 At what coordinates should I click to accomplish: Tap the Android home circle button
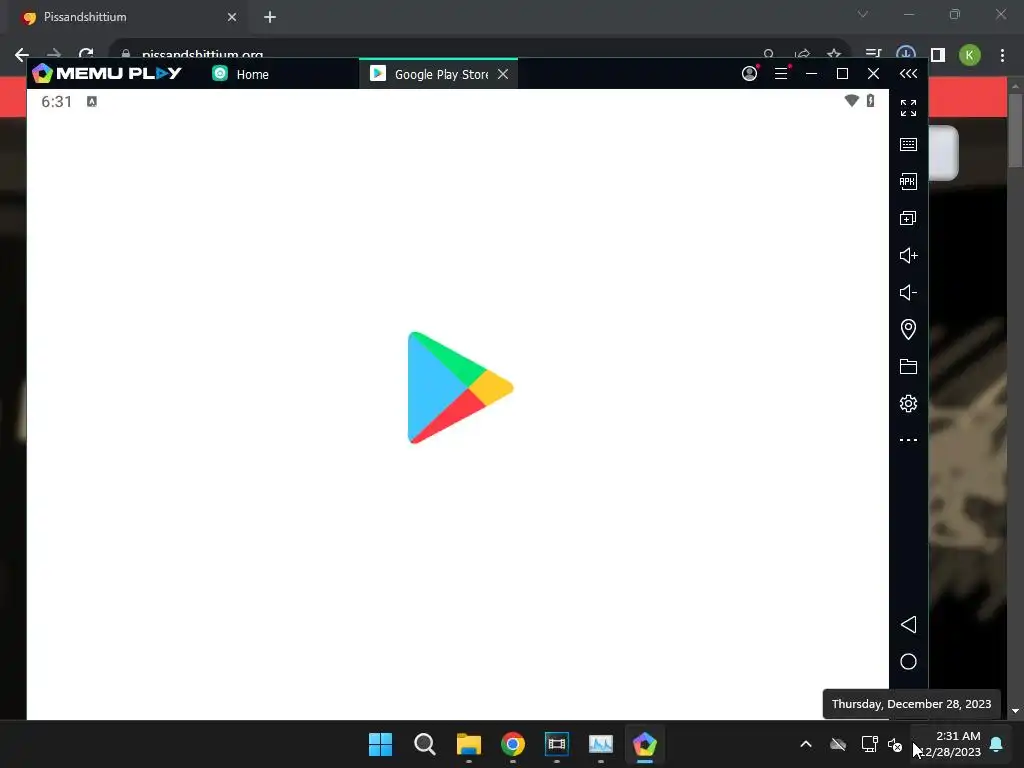click(x=908, y=662)
